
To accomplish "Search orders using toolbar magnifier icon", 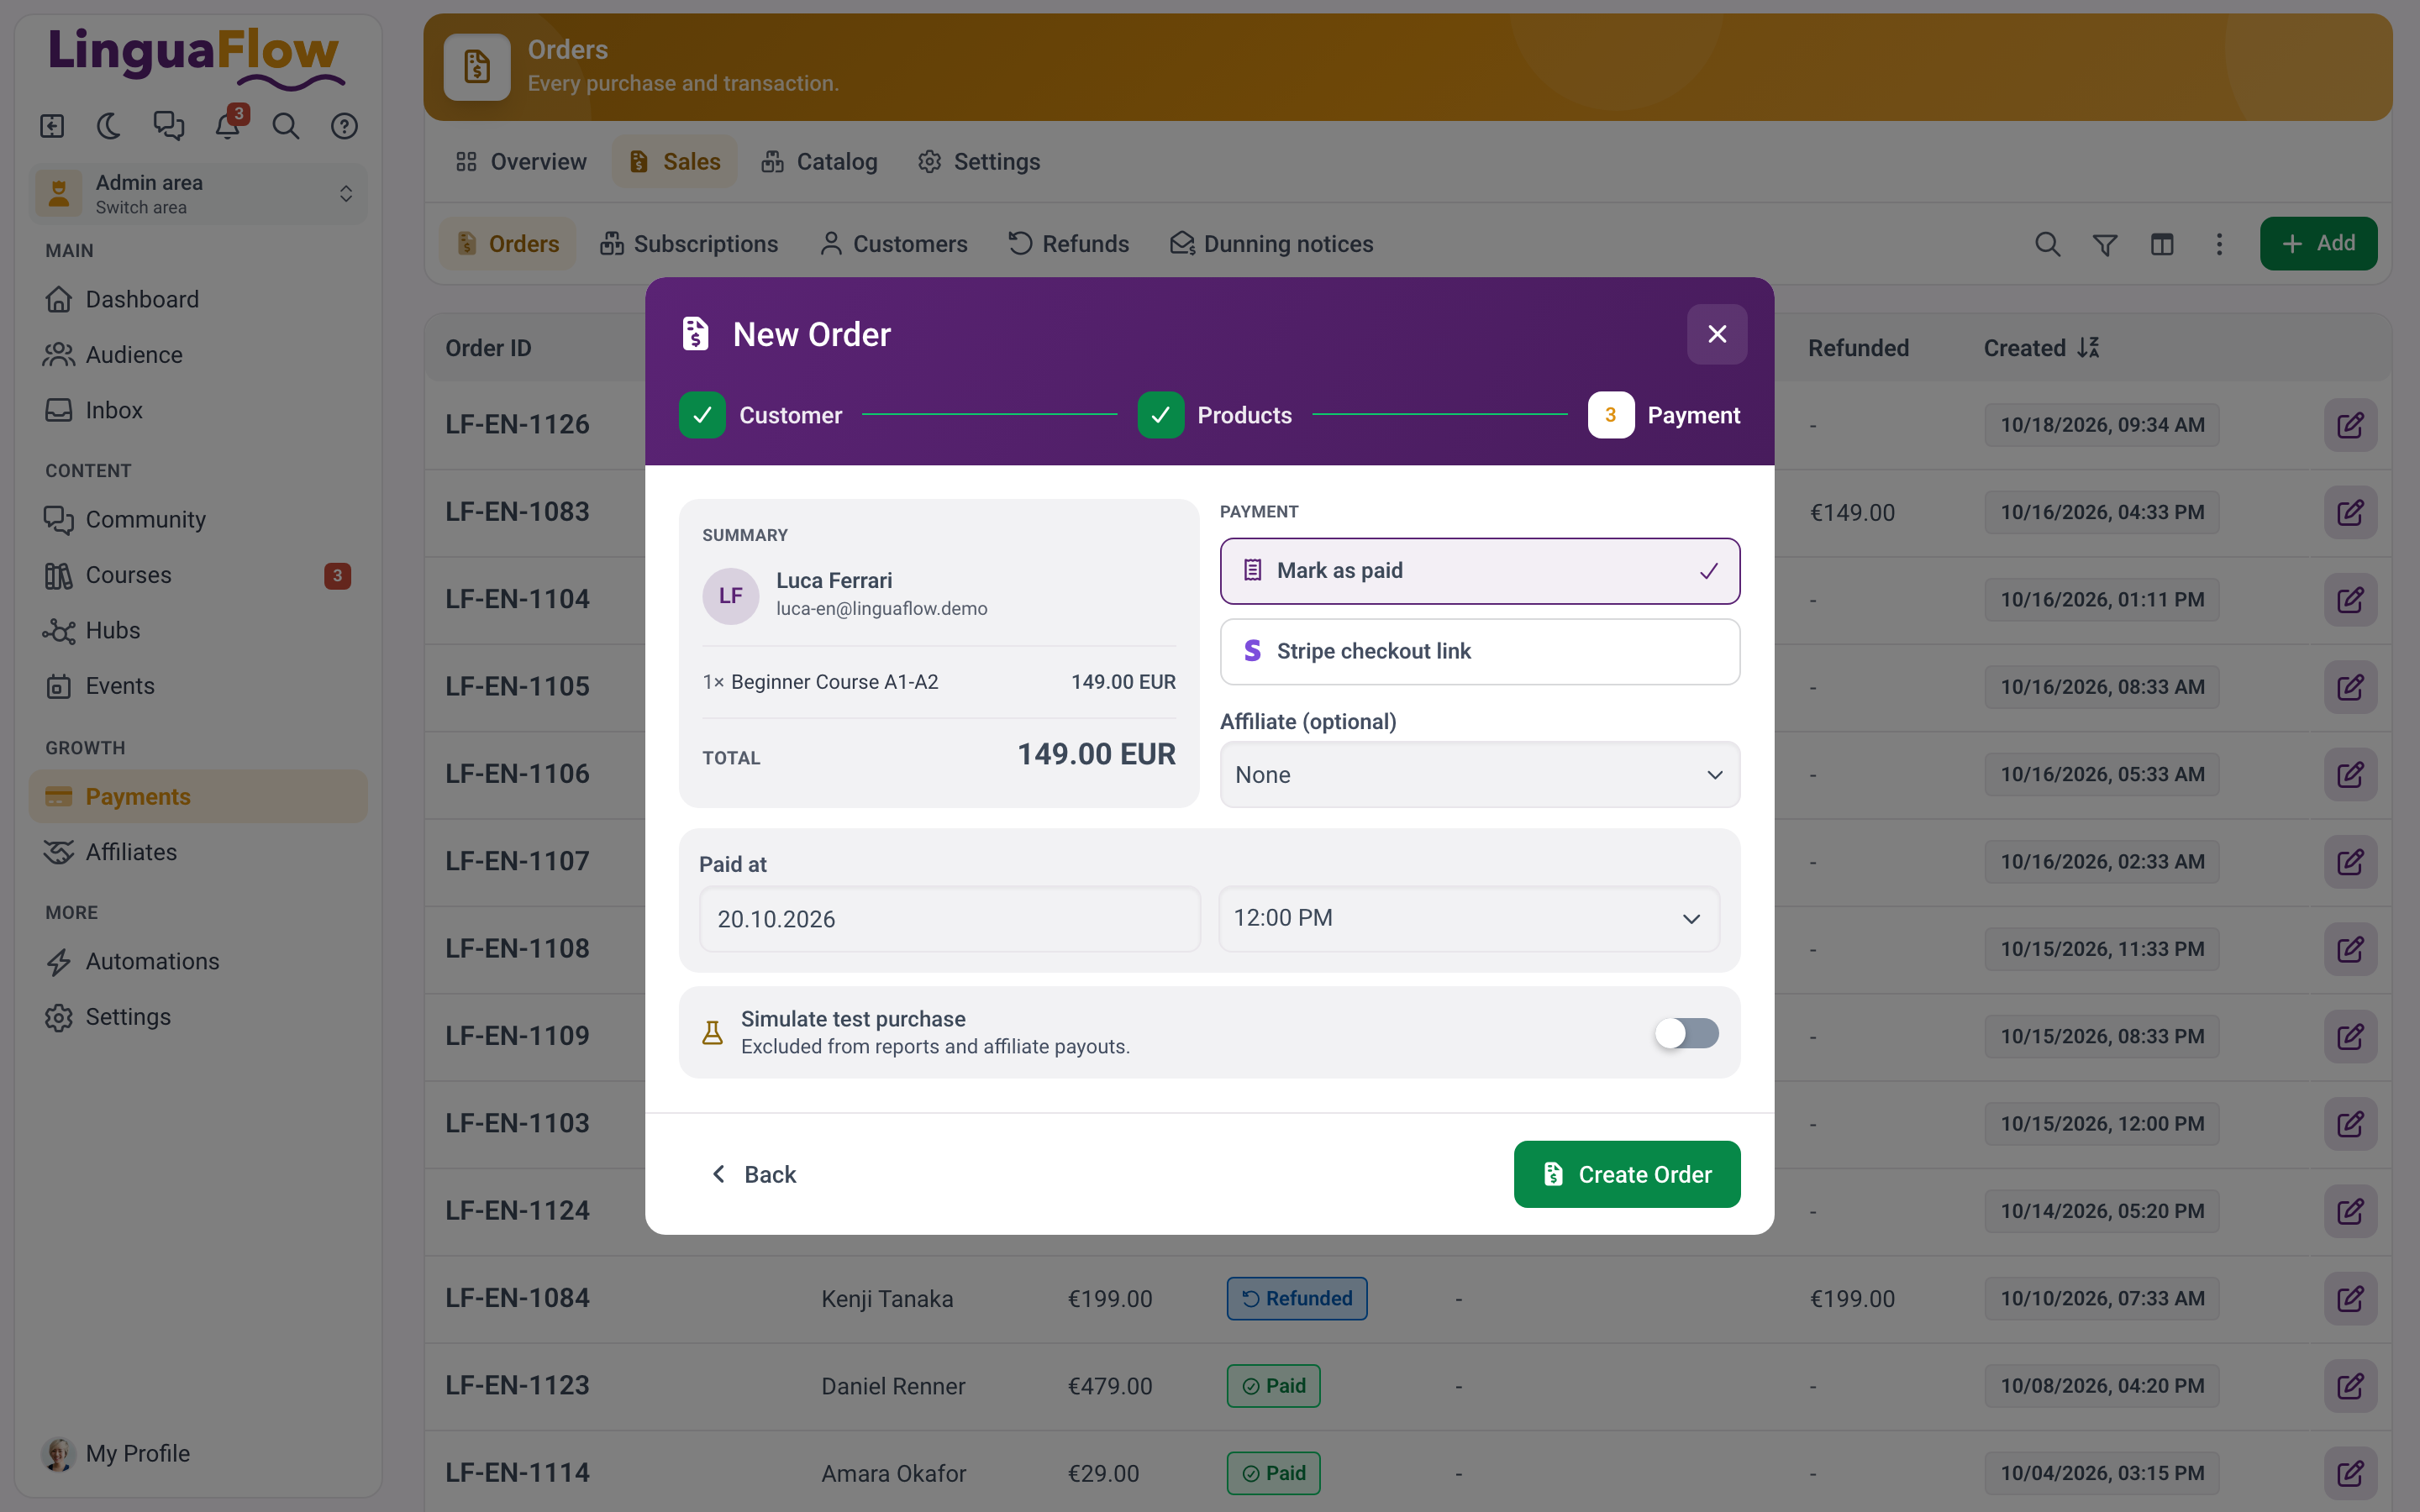I will [x=2047, y=244].
